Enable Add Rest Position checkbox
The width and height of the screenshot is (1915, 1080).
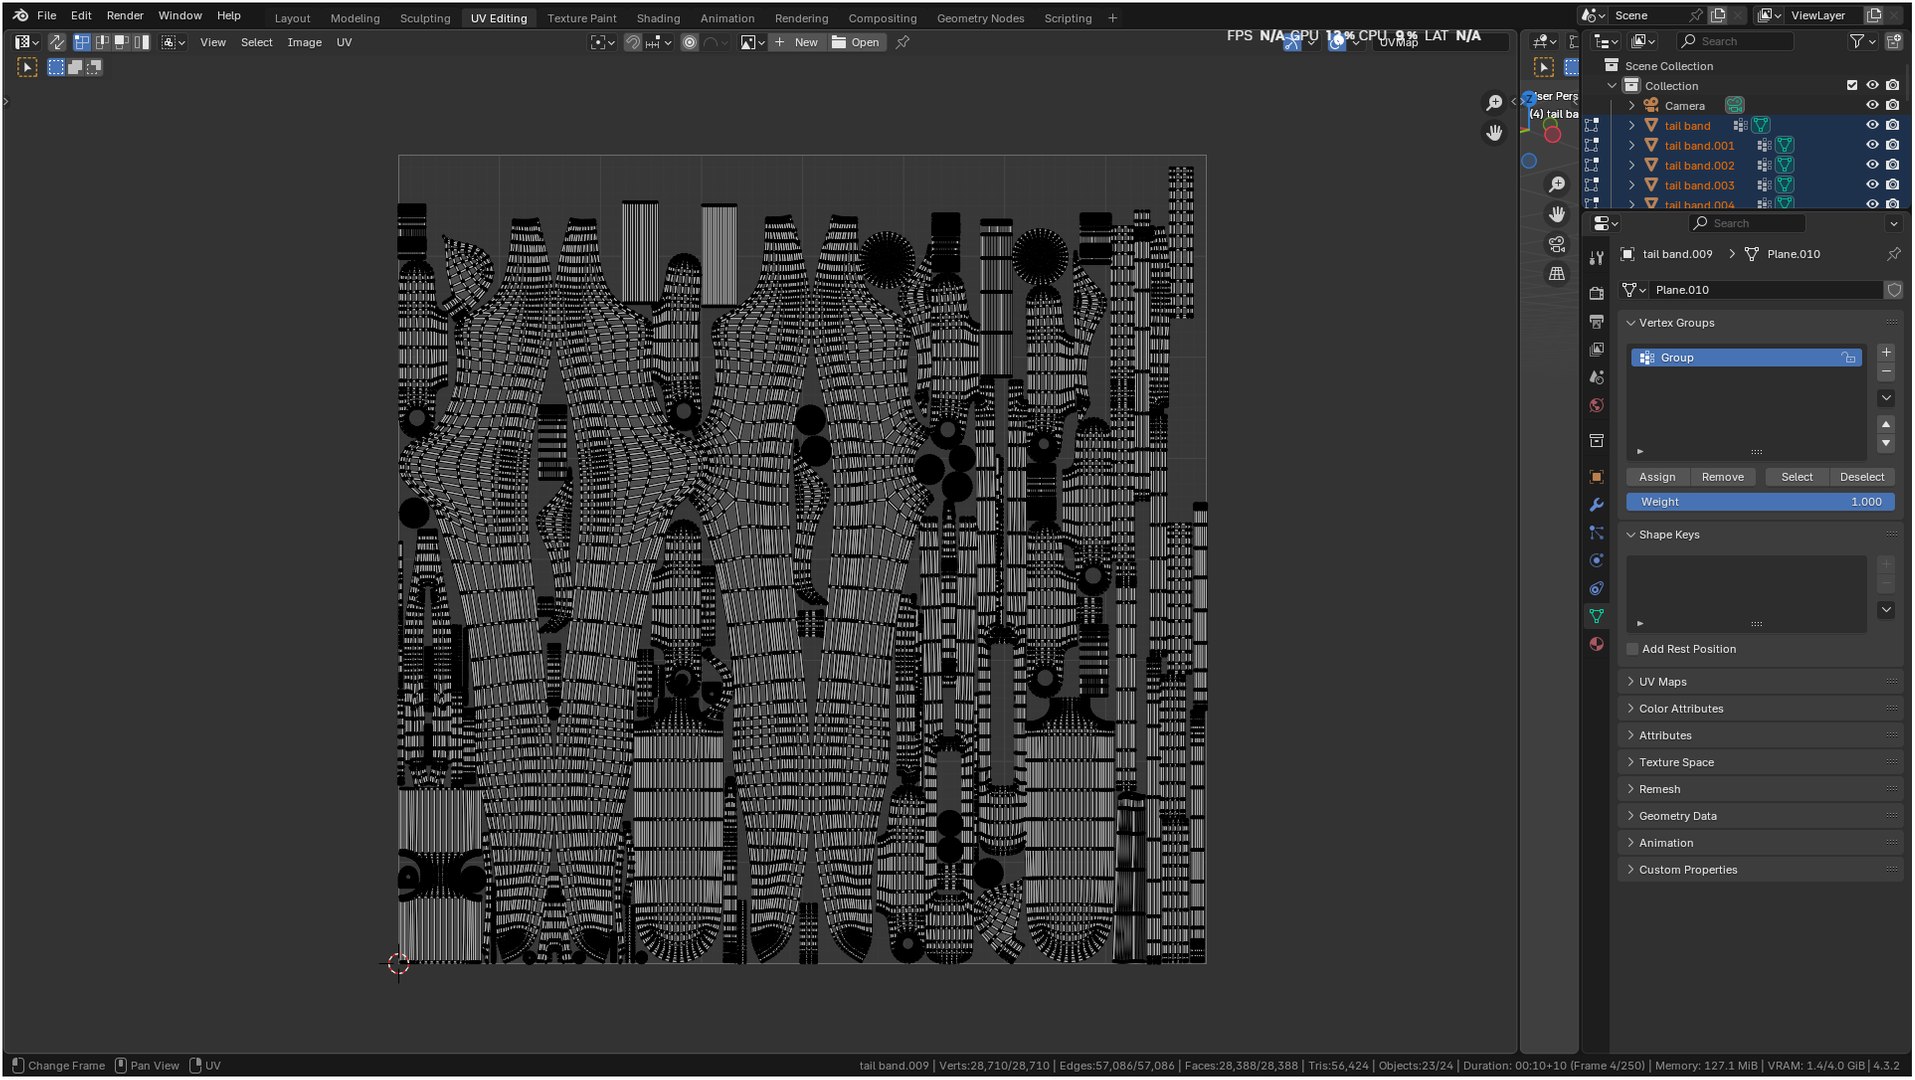[1633, 650]
